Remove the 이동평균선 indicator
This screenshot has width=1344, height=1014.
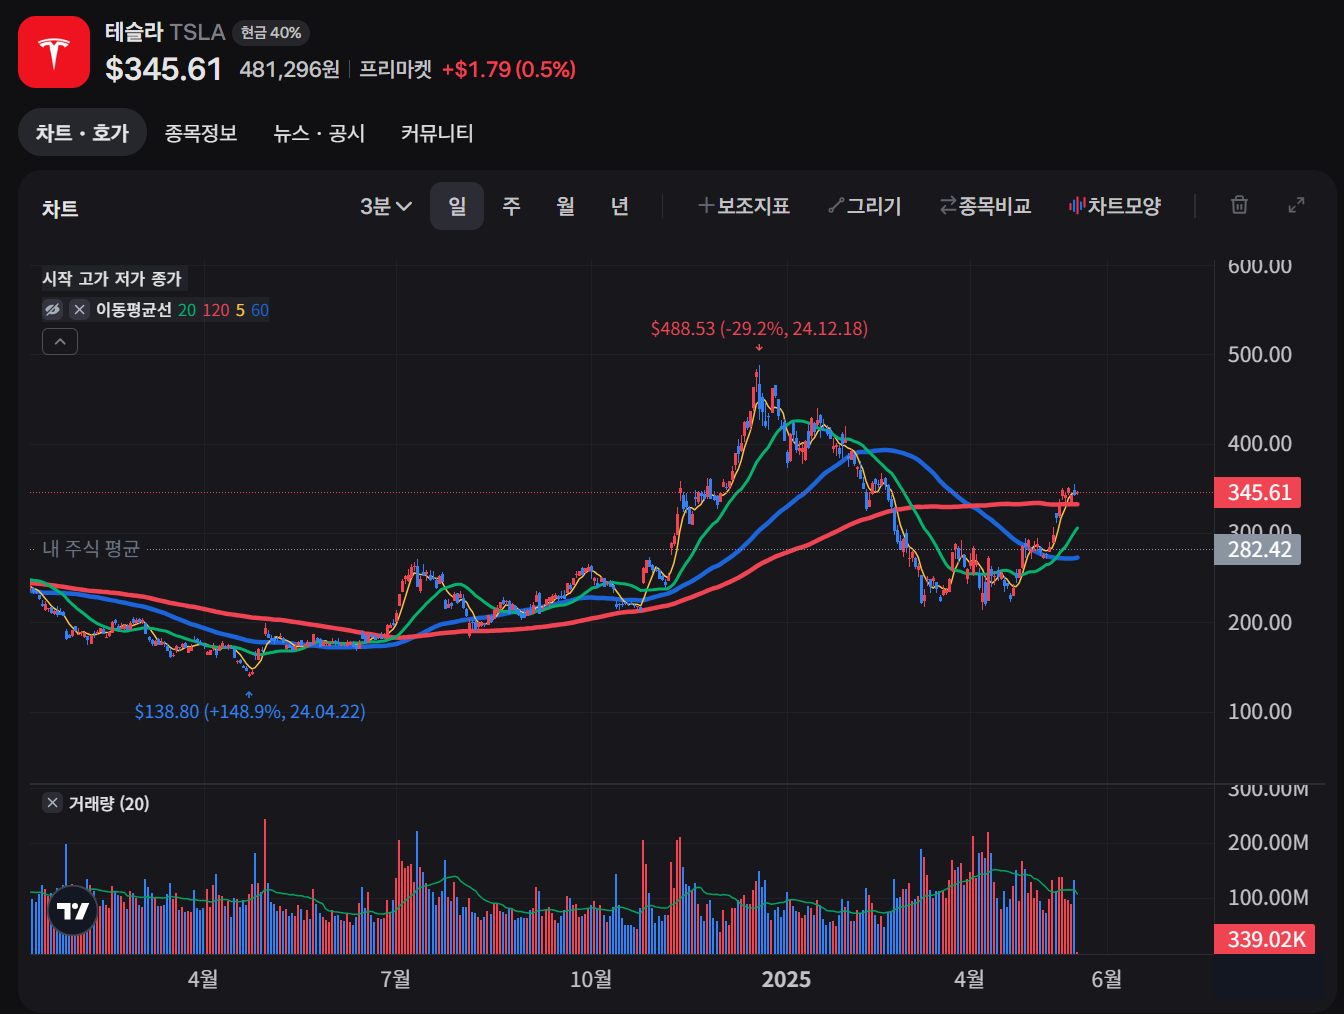(x=79, y=310)
